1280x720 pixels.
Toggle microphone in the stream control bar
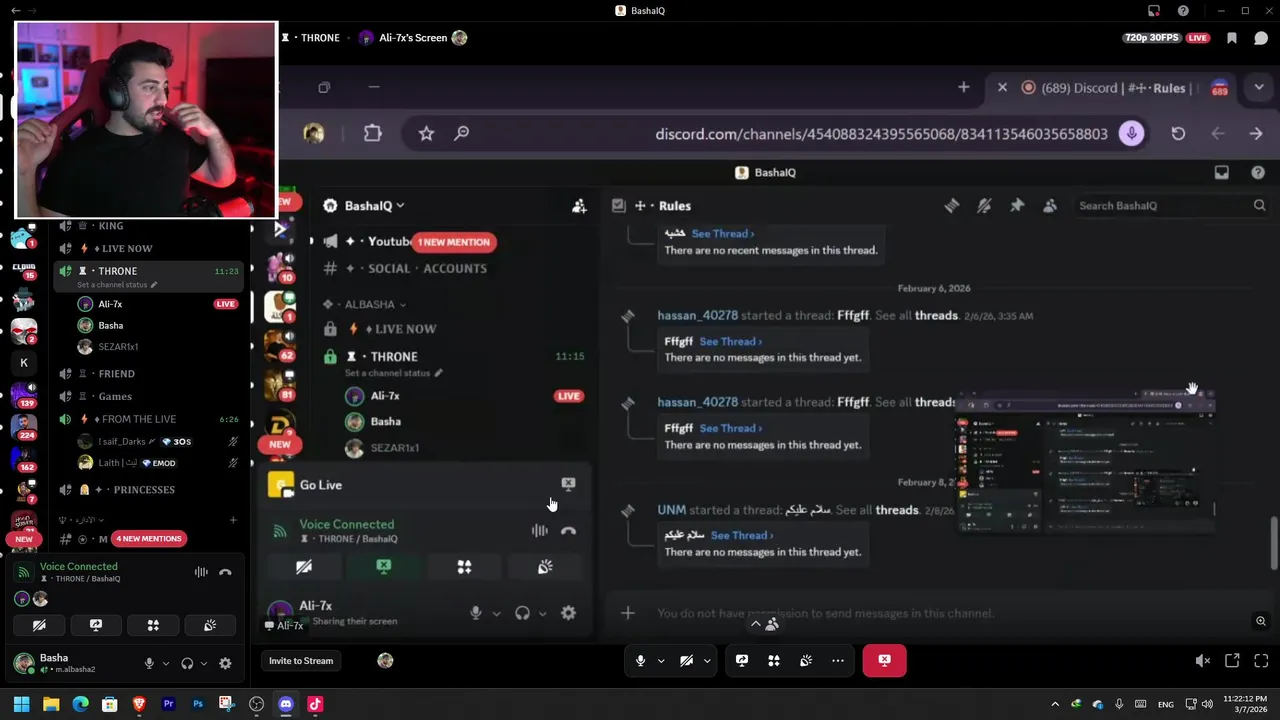641,660
